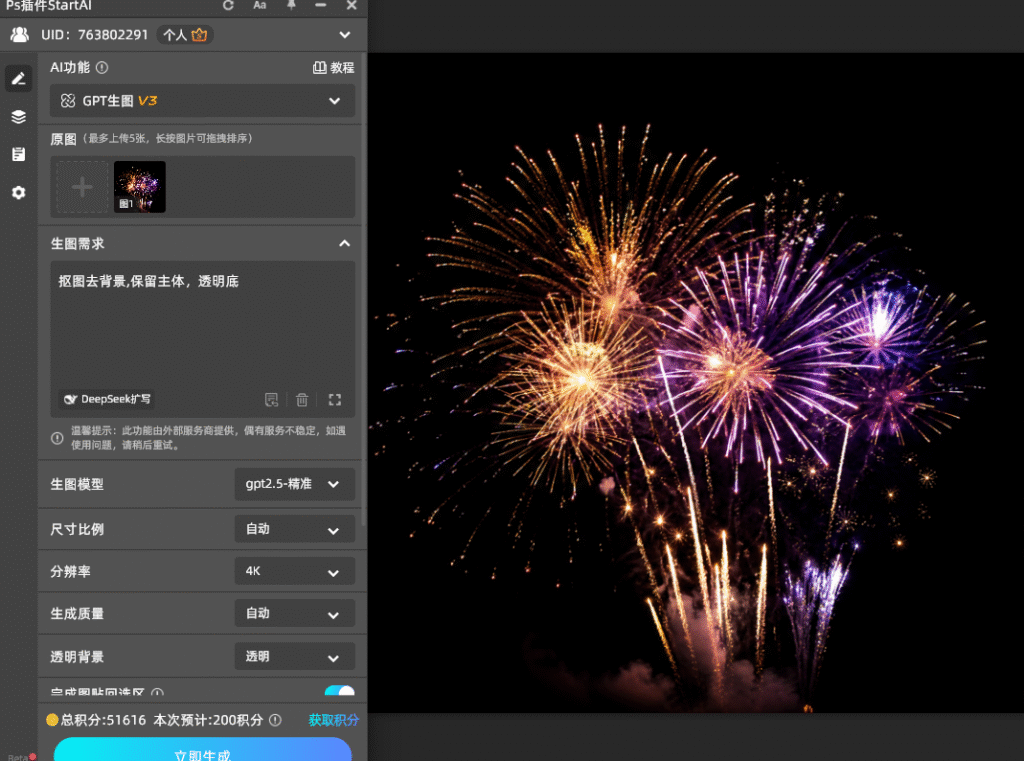This screenshot has width=1024, height=761.
Task: Clear prompt with the trash icon
Action: pyautogui.click(x=302, y=400)
